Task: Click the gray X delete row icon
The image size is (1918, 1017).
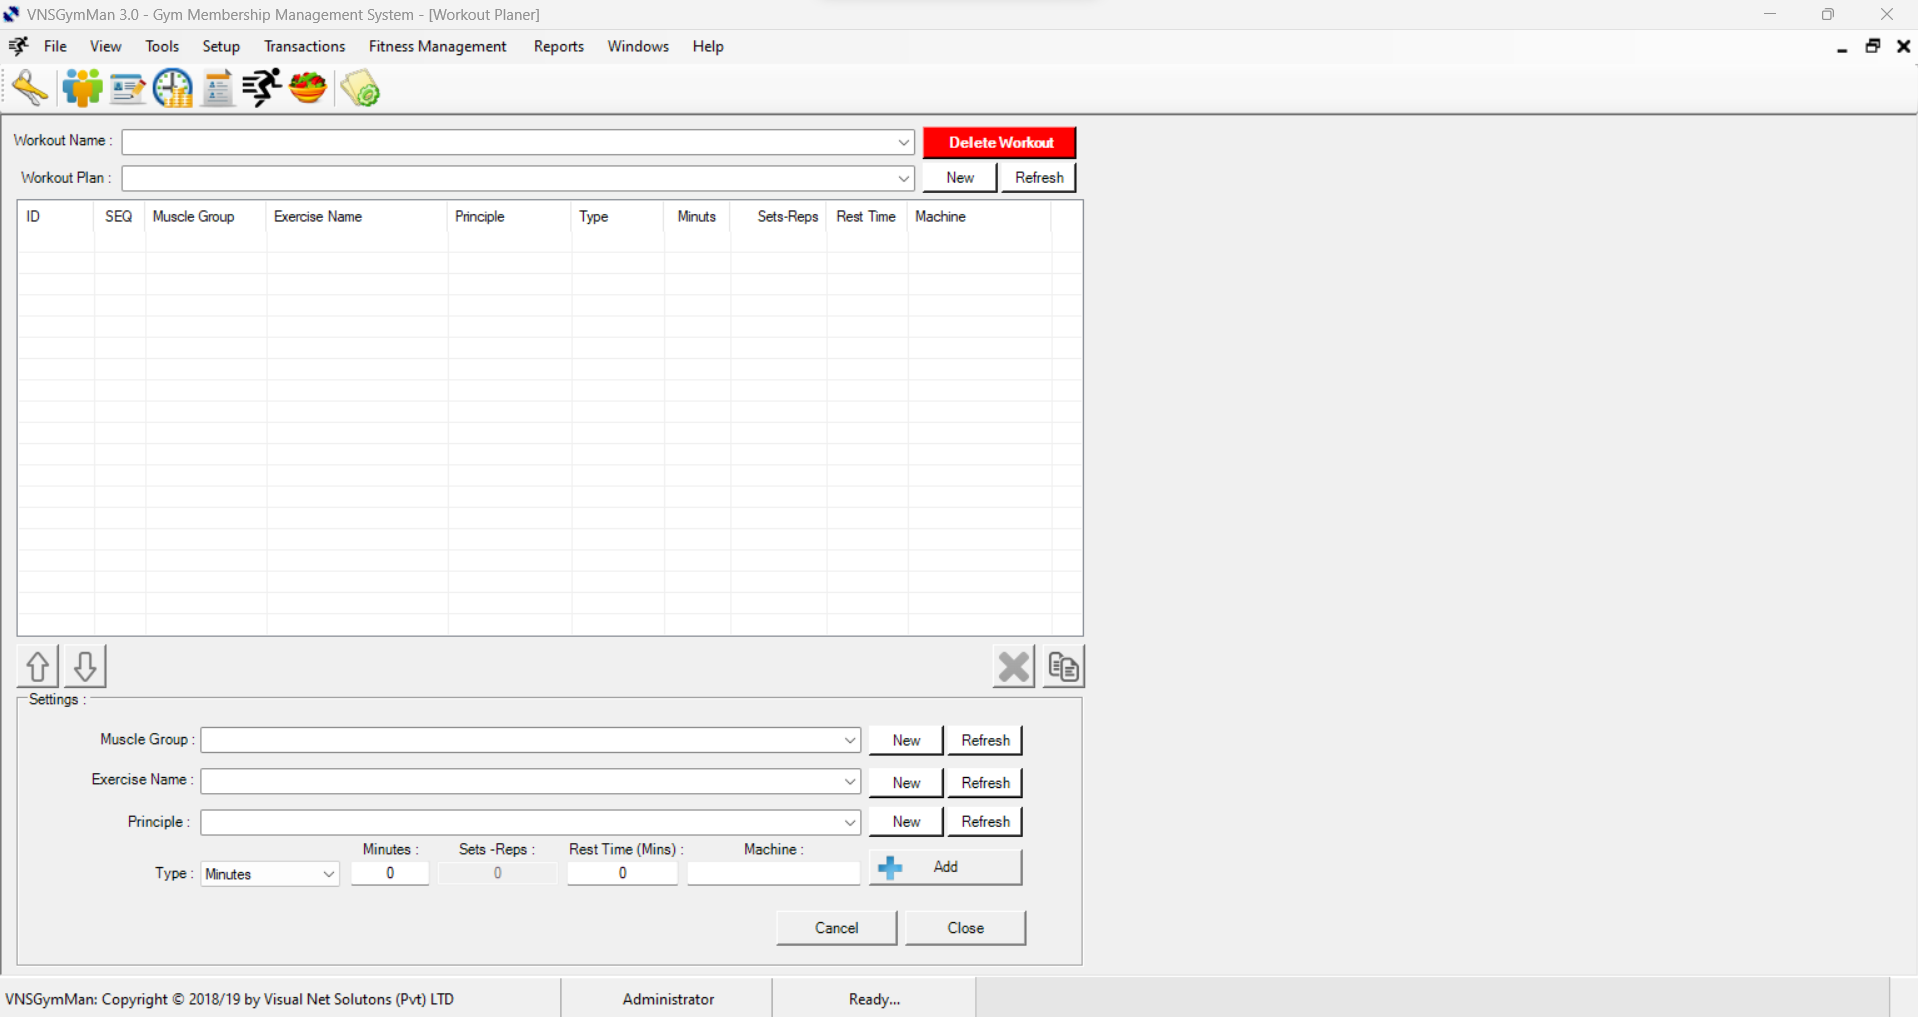Action: [x=1013, y=667]
